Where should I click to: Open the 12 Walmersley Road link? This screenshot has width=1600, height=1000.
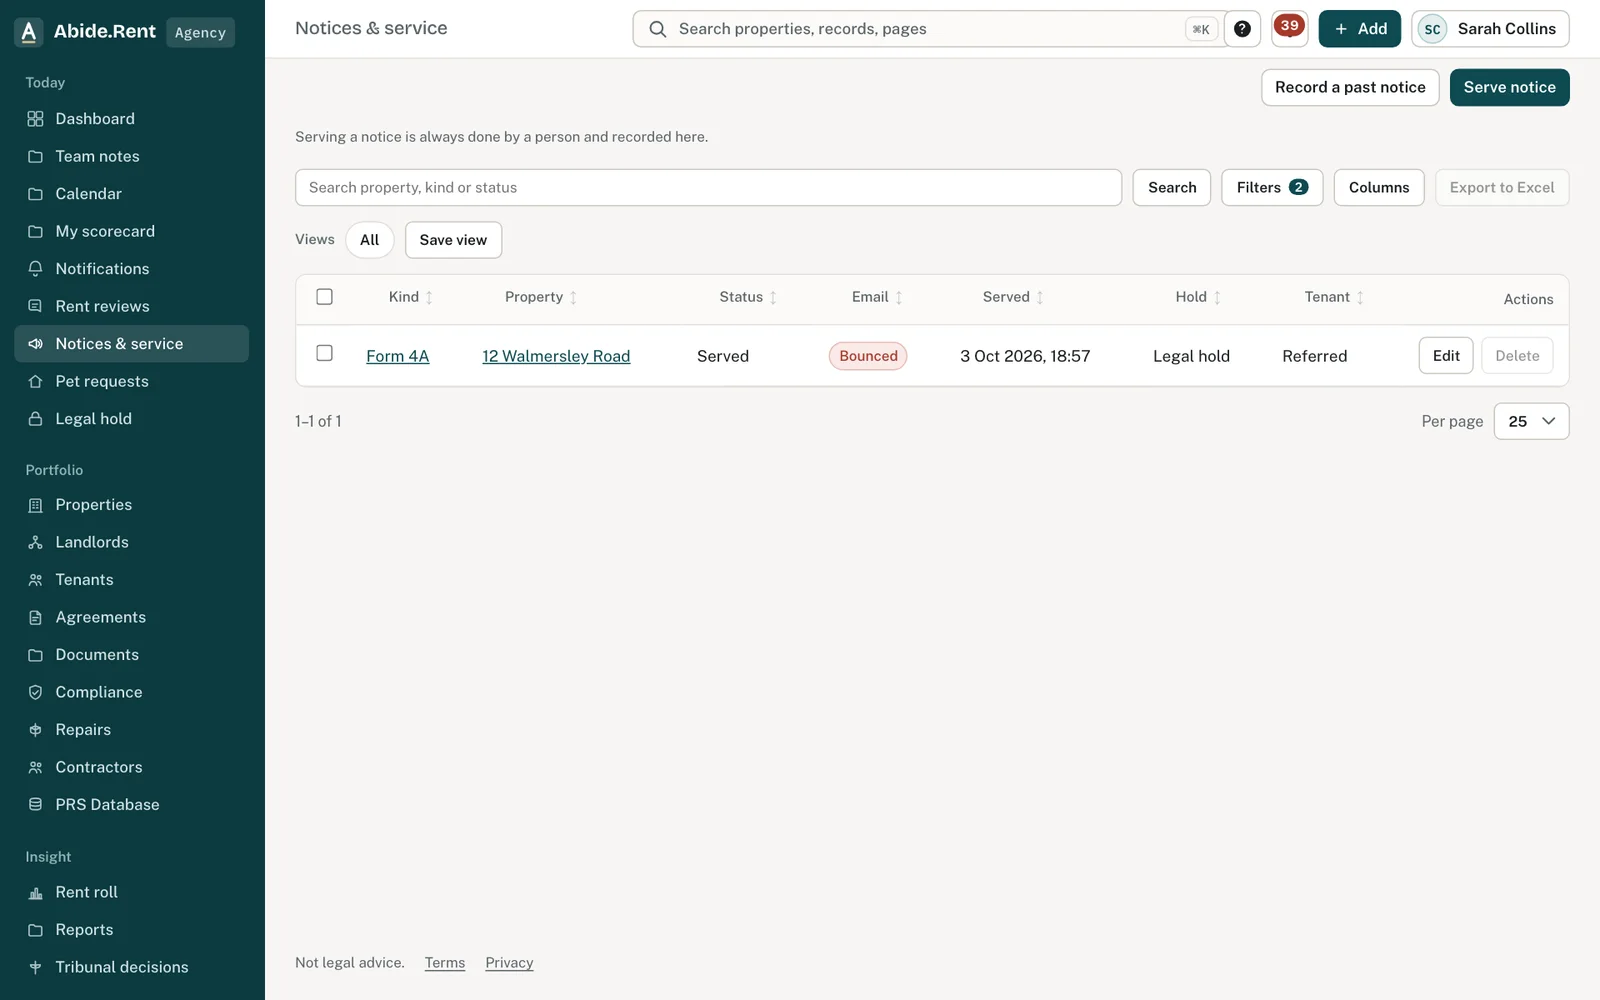click(x=556, y=356)
